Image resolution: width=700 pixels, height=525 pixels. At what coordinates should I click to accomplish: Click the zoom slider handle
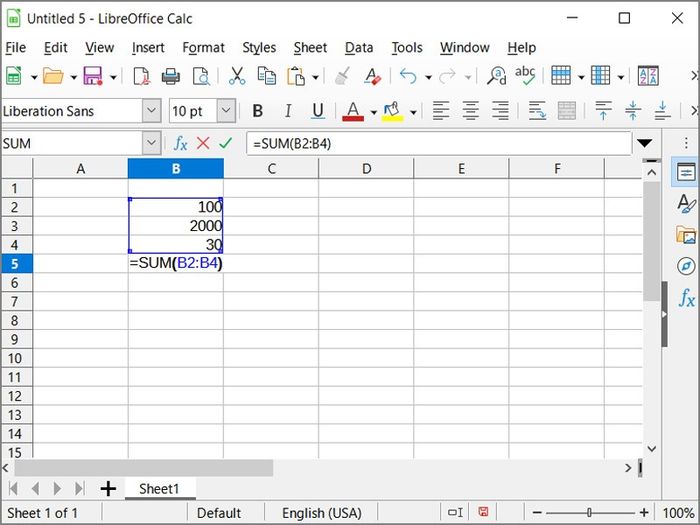pos(590,513)
